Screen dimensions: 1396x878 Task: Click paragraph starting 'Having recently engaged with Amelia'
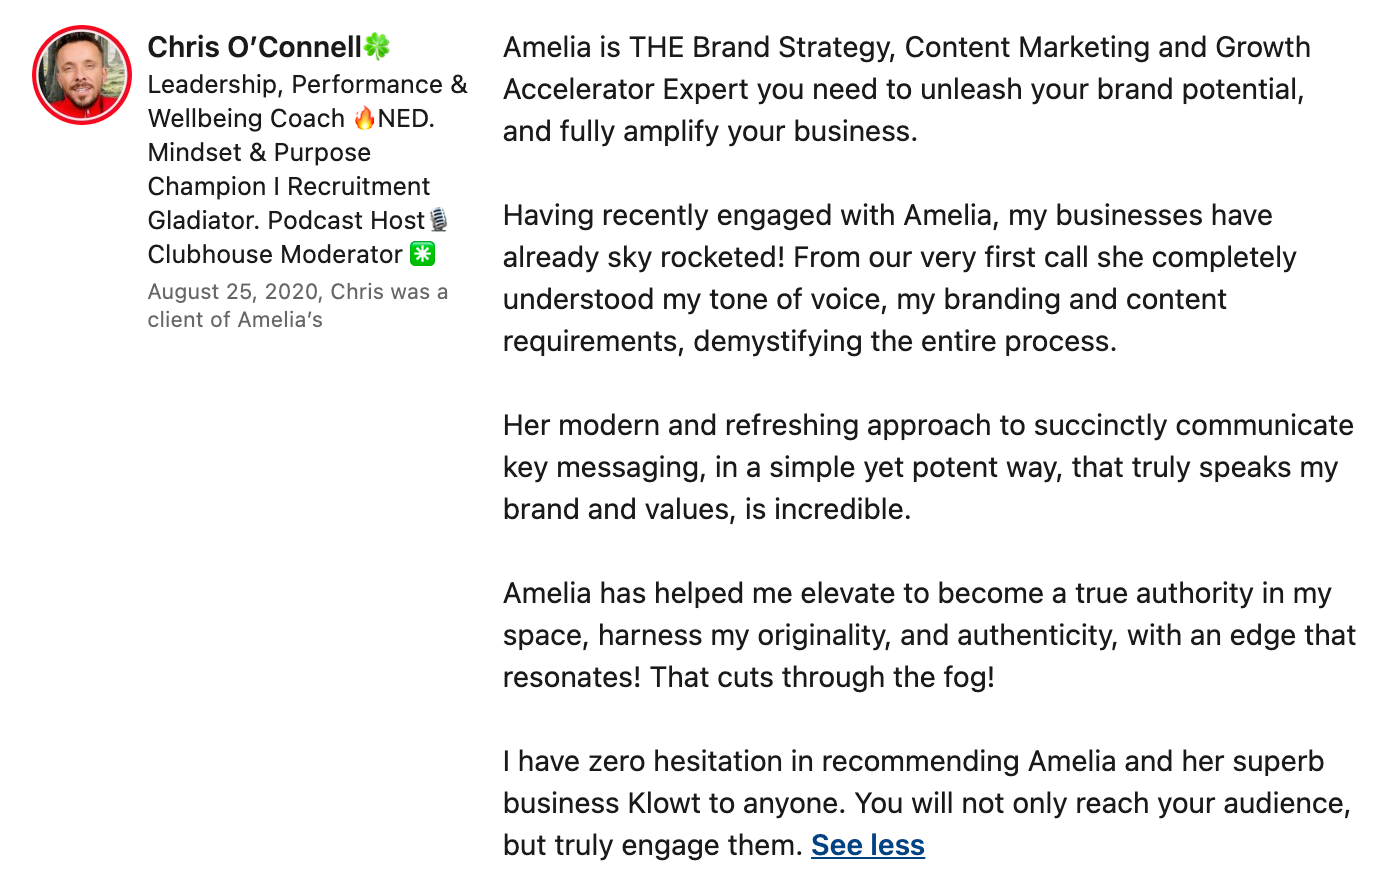[x=898, y=278]
